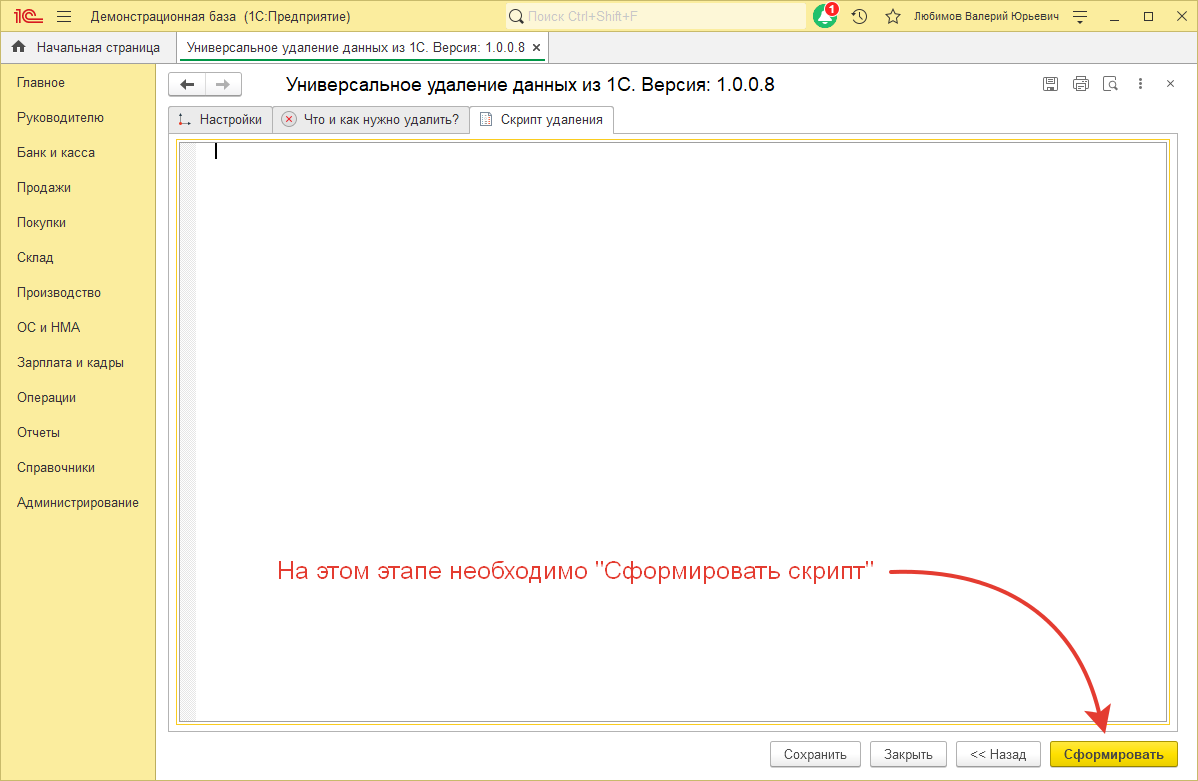Open the Что и как нужно удалить tab
This screenshot has height=781, width=1198.
[370, 119]
